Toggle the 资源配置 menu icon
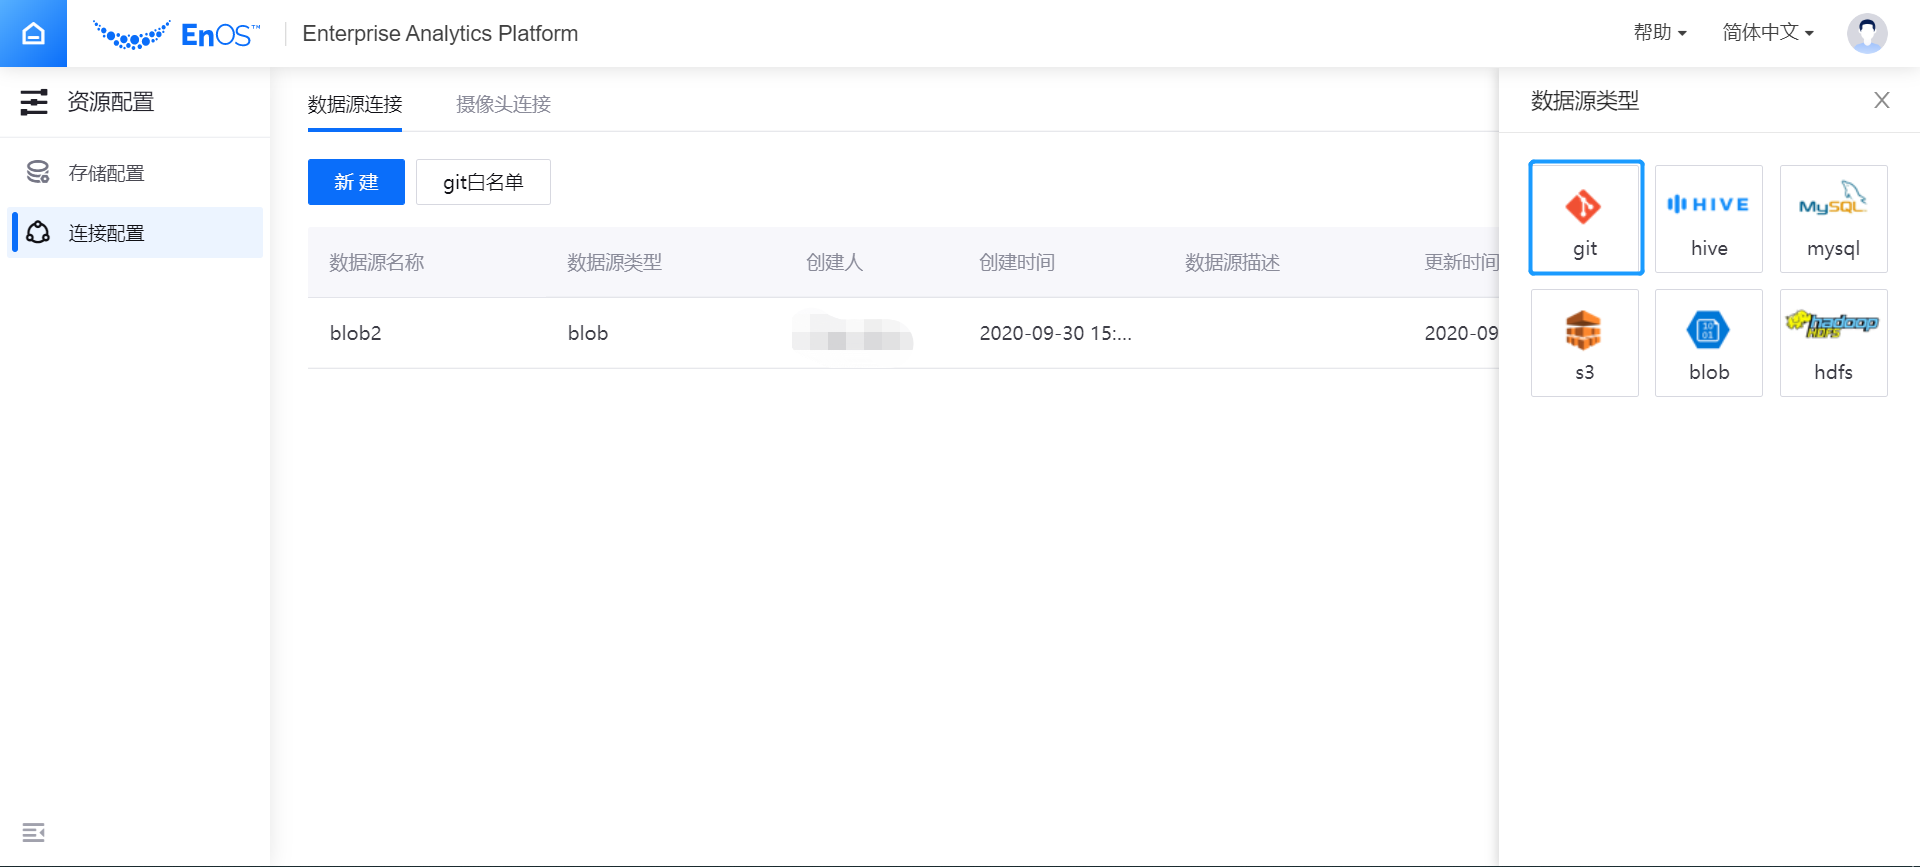The width and height of the screenshot is (1920, 867). pyautogui.click(x=34, y=102)
